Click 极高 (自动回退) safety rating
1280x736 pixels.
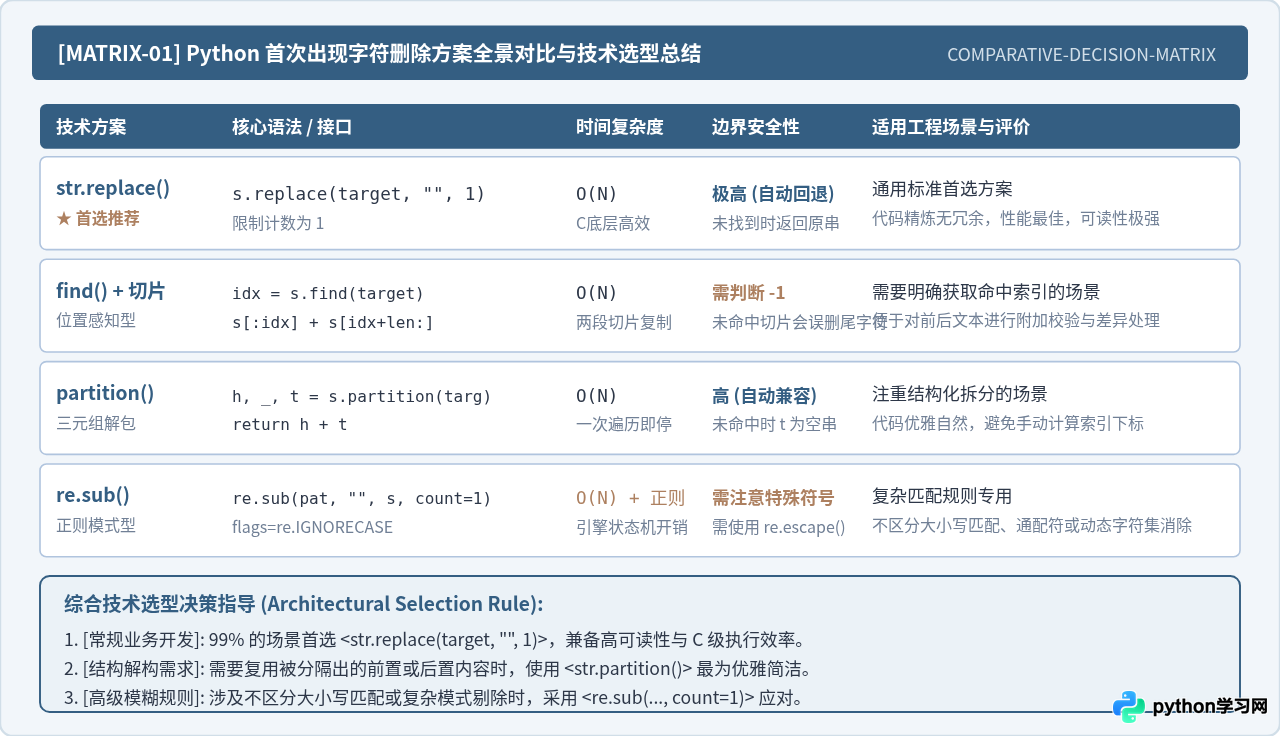(773, 193)
